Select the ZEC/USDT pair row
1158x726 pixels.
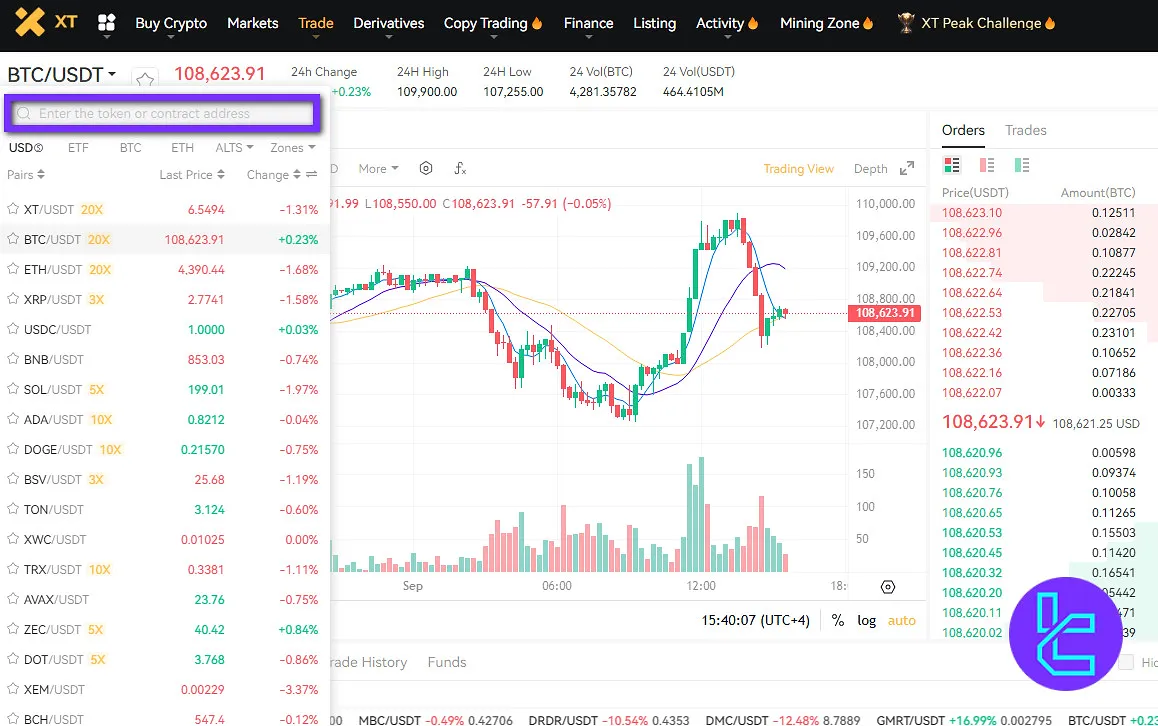(x=164, y=629)
